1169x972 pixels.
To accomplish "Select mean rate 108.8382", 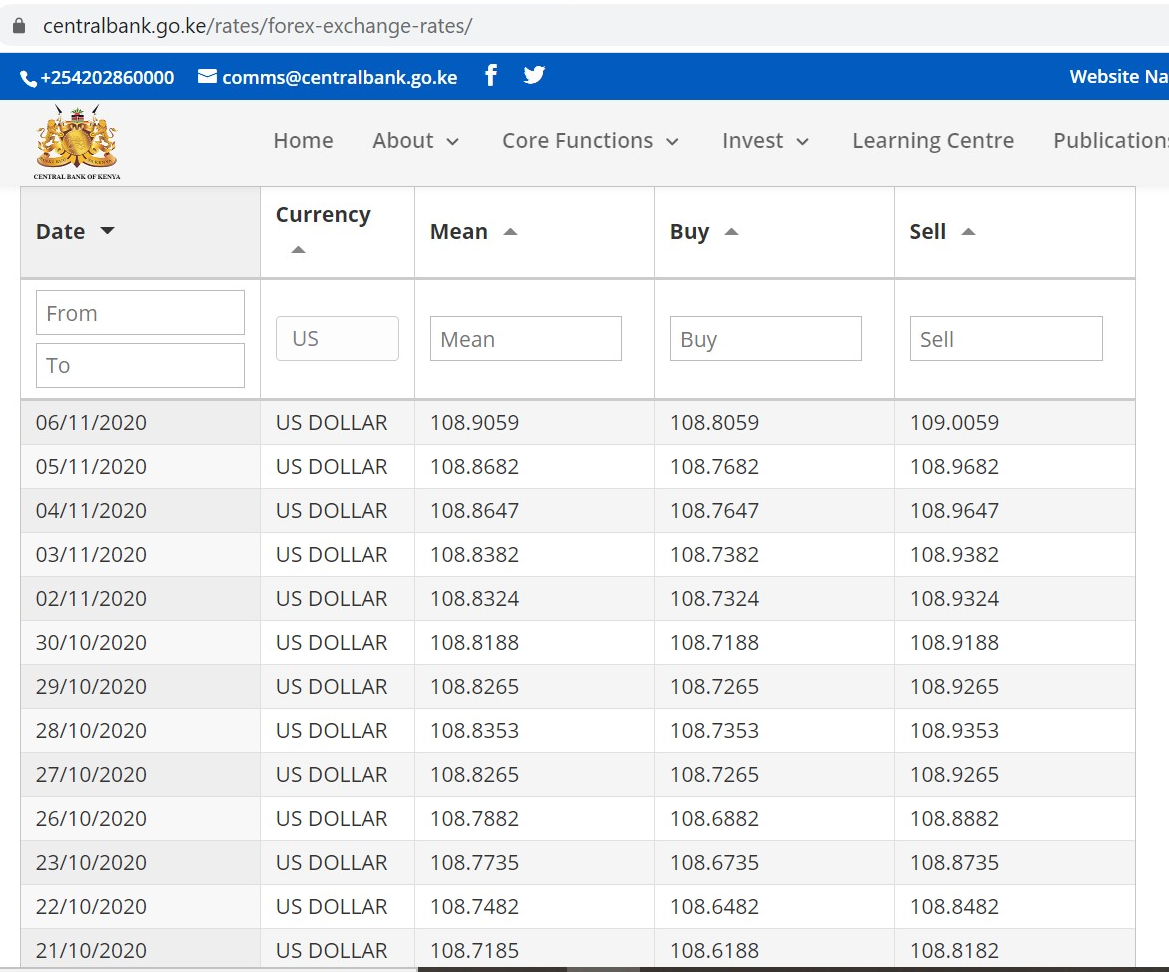I will click(474, 555).
